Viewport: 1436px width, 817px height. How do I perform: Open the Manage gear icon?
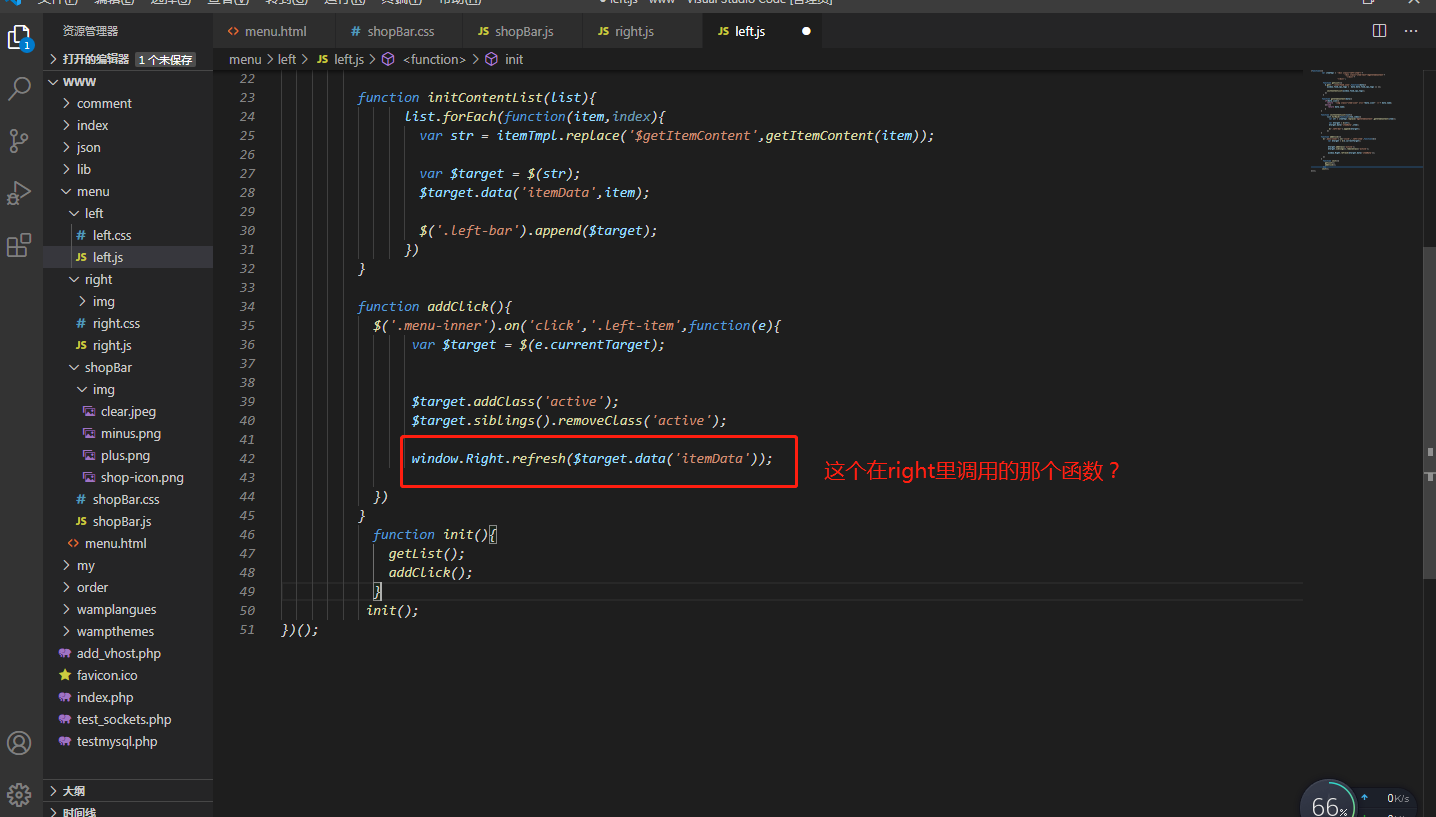pyautogui.click(x=19, y=795)
